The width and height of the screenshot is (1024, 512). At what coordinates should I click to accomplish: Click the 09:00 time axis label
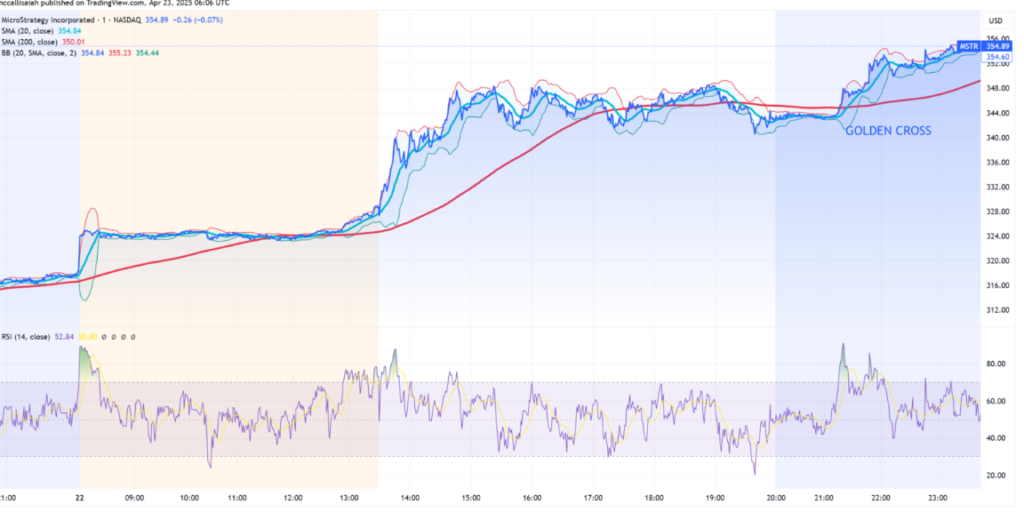tap(135, 498)
